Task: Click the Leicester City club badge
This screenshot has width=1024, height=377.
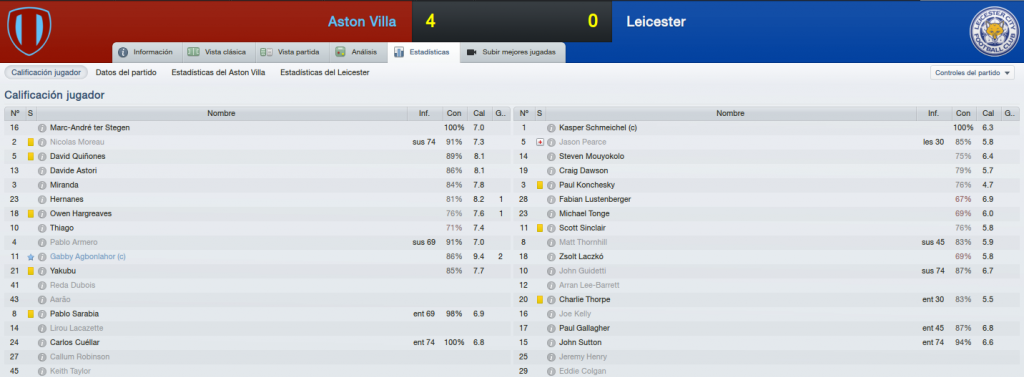Action: click(993, 31)
